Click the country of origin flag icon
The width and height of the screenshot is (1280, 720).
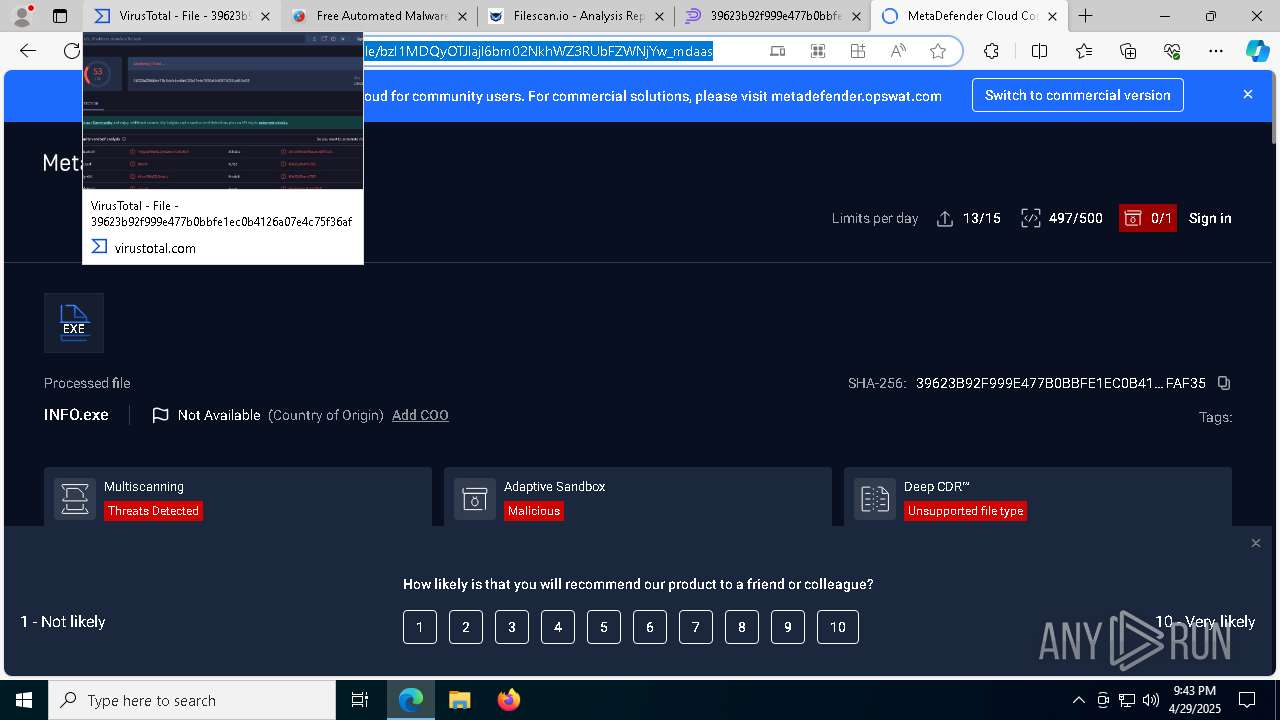click(x=160, y=415)
